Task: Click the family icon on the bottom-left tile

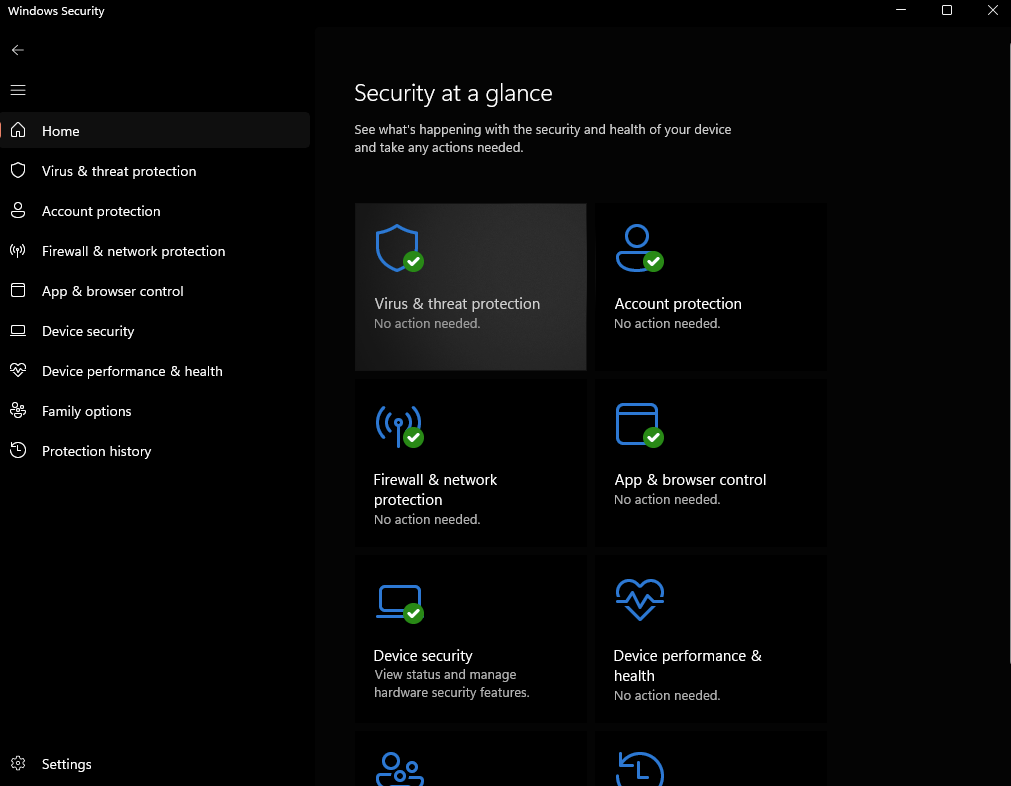Action: (399, 768)
